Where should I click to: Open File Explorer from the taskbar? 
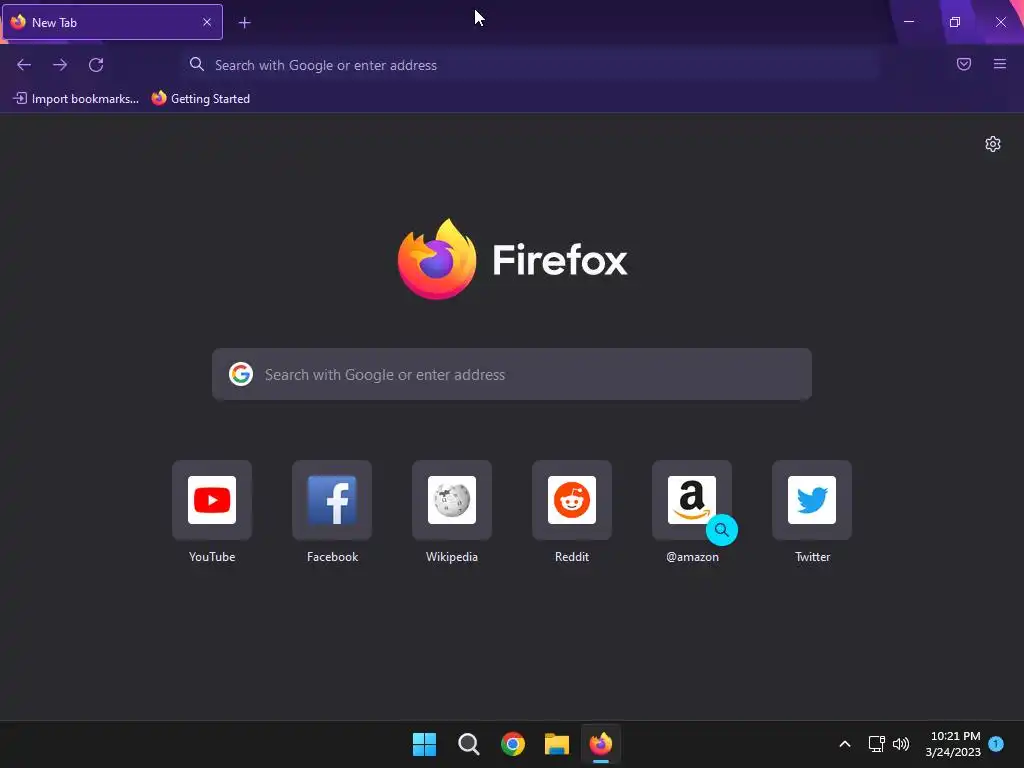coord(557,744)
